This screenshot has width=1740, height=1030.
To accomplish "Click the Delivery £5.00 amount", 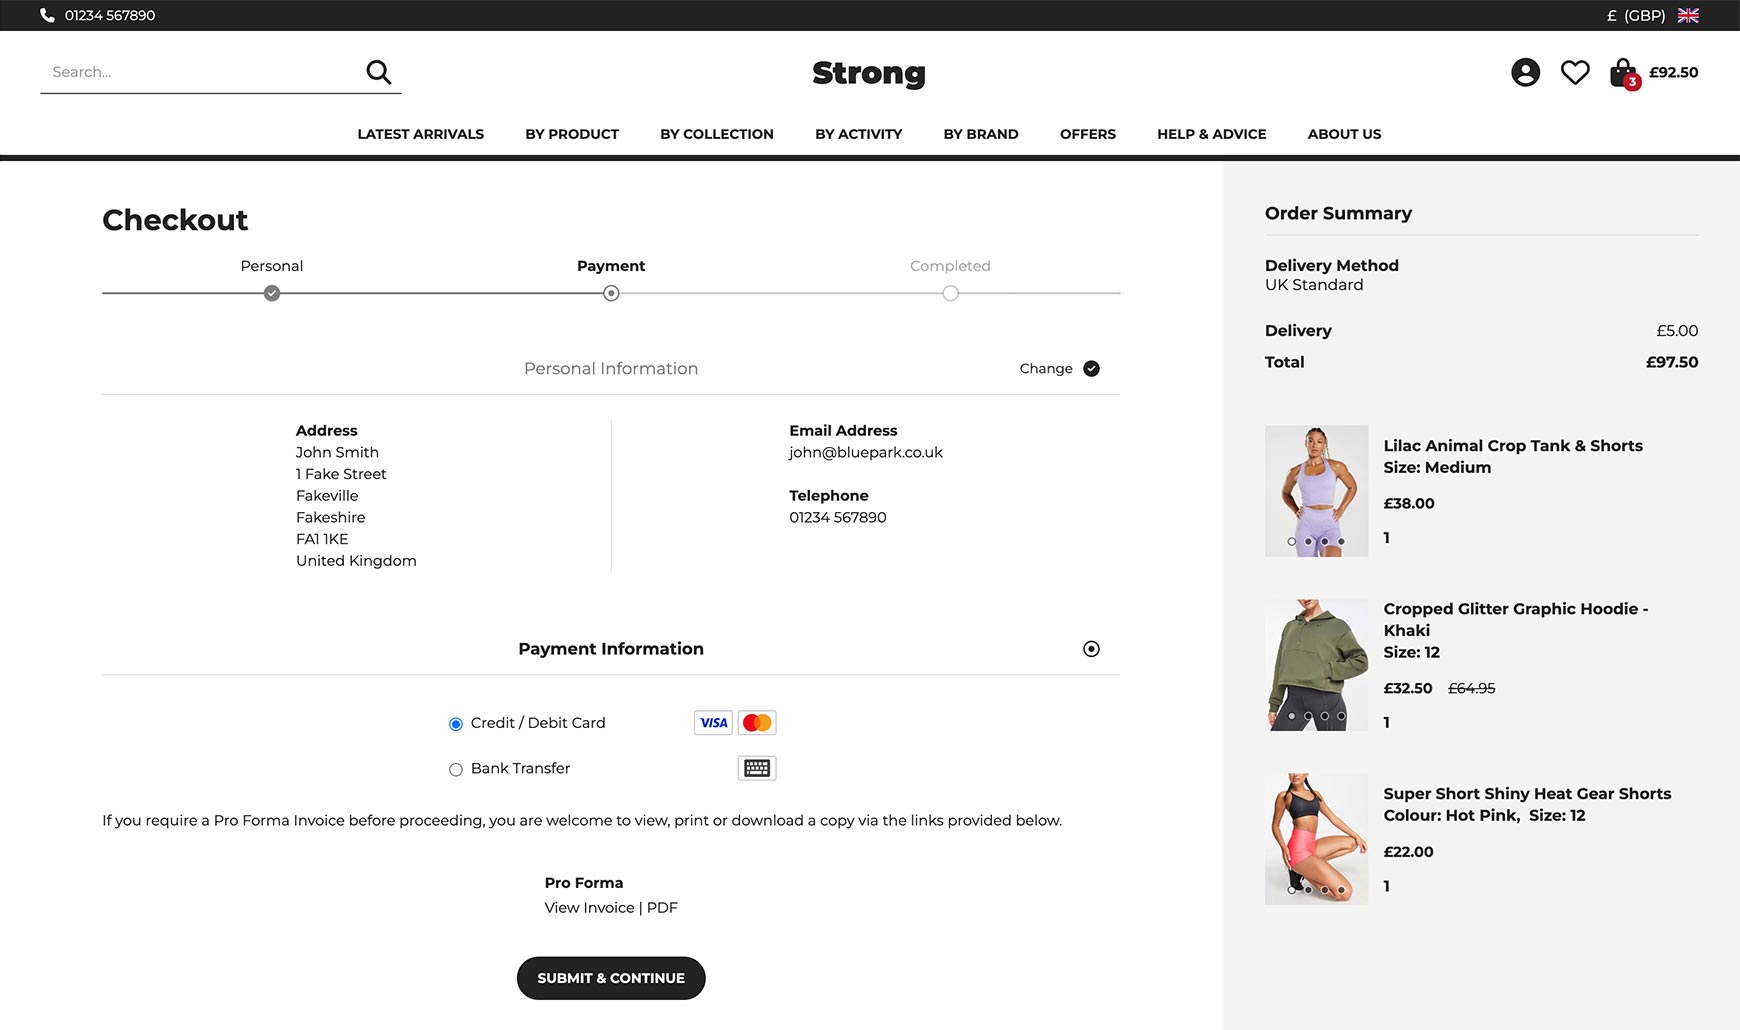I will 1677,331.
